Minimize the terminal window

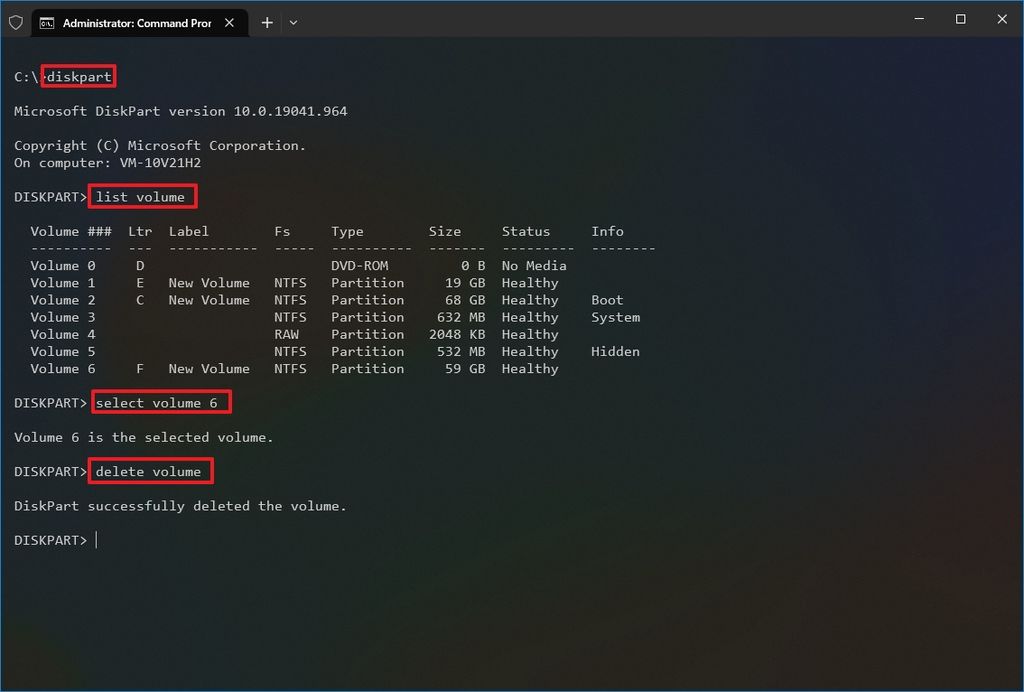pyautogui.click(x=917, y=19)
